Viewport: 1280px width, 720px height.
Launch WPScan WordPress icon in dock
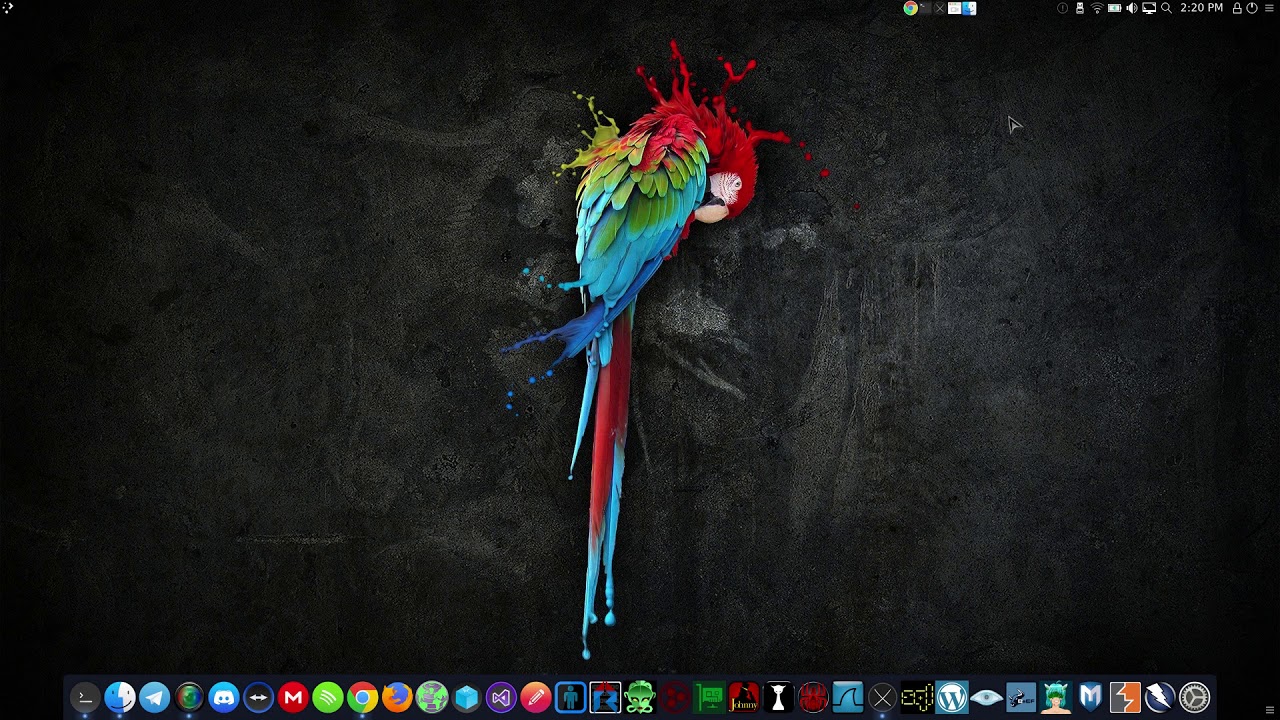pos(952,697)
